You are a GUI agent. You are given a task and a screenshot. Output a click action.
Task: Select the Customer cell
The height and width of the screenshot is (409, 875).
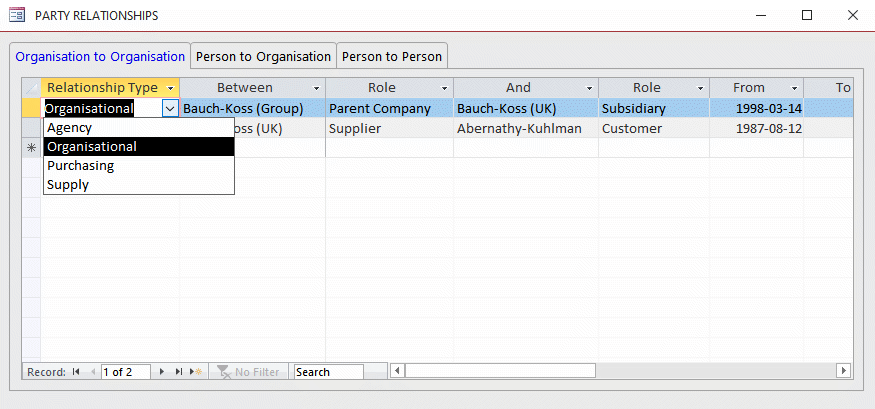[x=654, y=129]
